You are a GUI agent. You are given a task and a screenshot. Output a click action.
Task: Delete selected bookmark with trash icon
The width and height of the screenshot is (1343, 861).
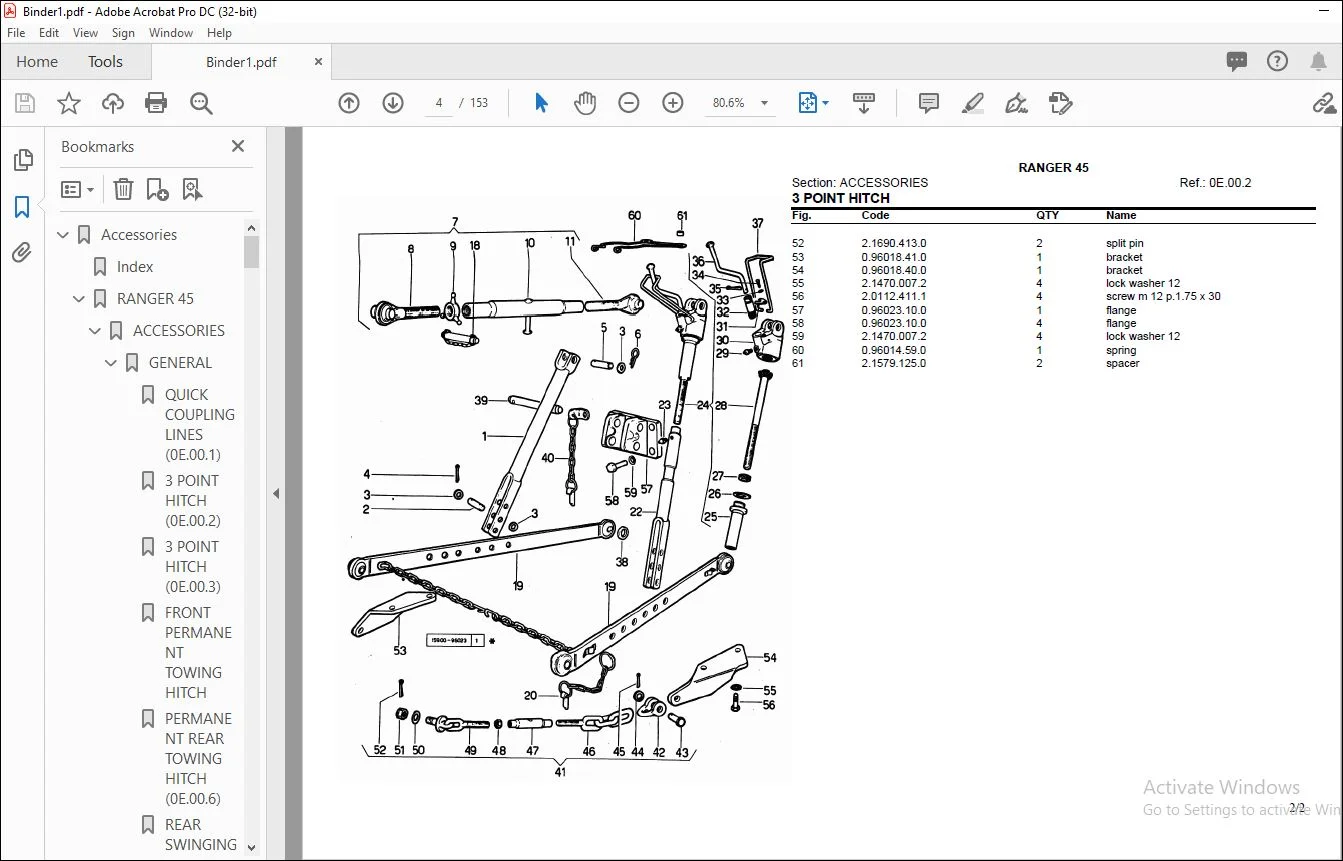coord(123,189)
